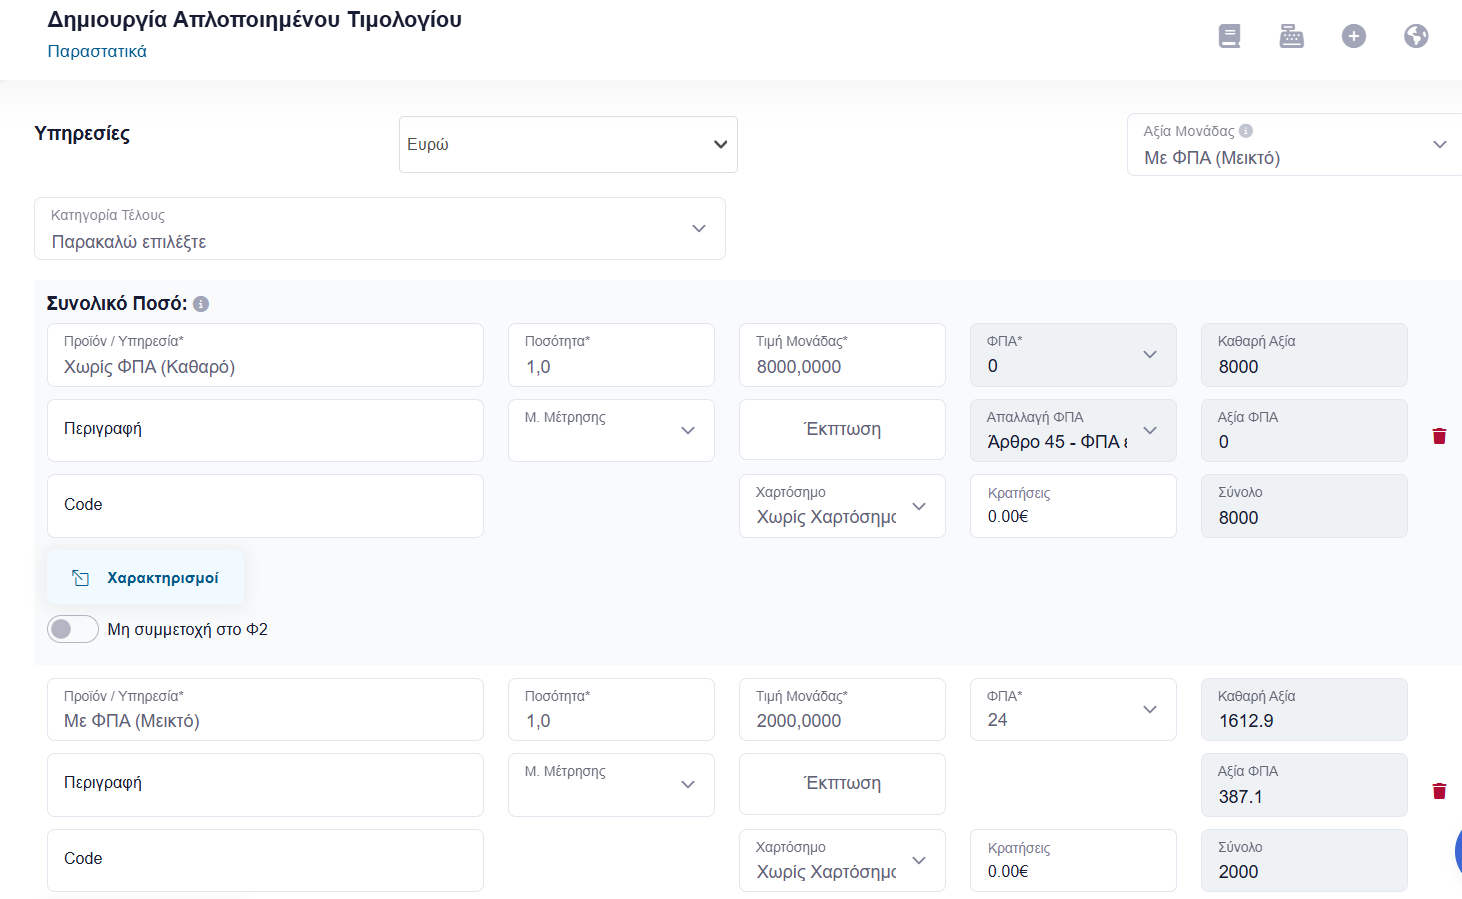Screen dimensions: 1462x899
Task: Expand Κατηγορία Τέλους dropdown
Action: (380, 229)
